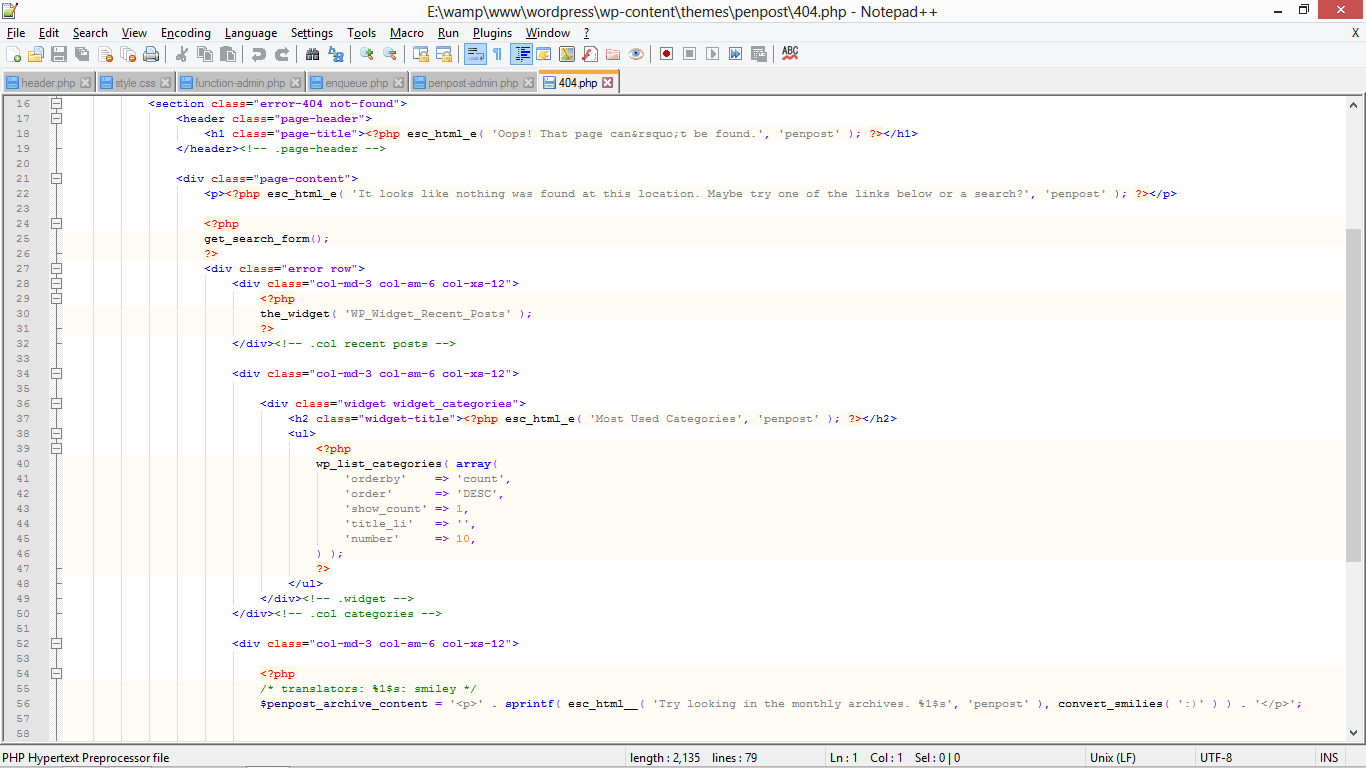Save the current file with the floppy icon
Screen dimensions: 1366x768
click(59, 54)
